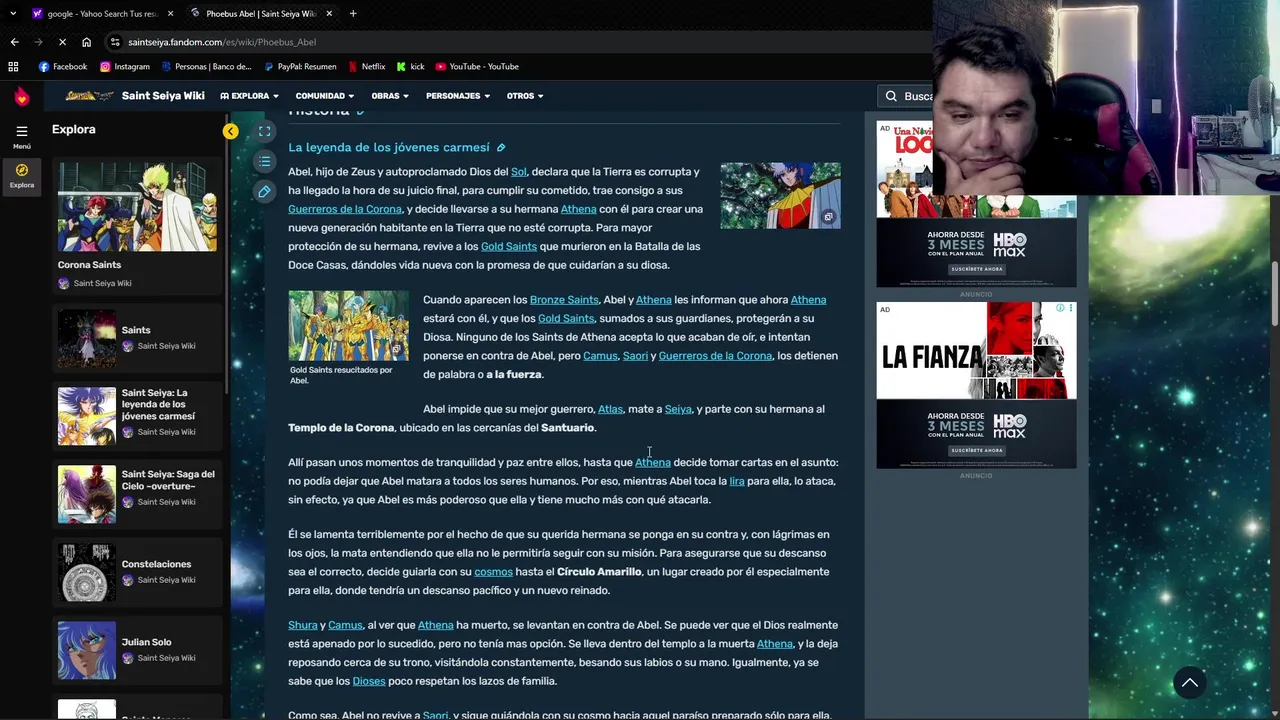Open Saint Seiya: La leyenda de los jóvenes carmesí card
1280x720 pixels.
(137, 415)
